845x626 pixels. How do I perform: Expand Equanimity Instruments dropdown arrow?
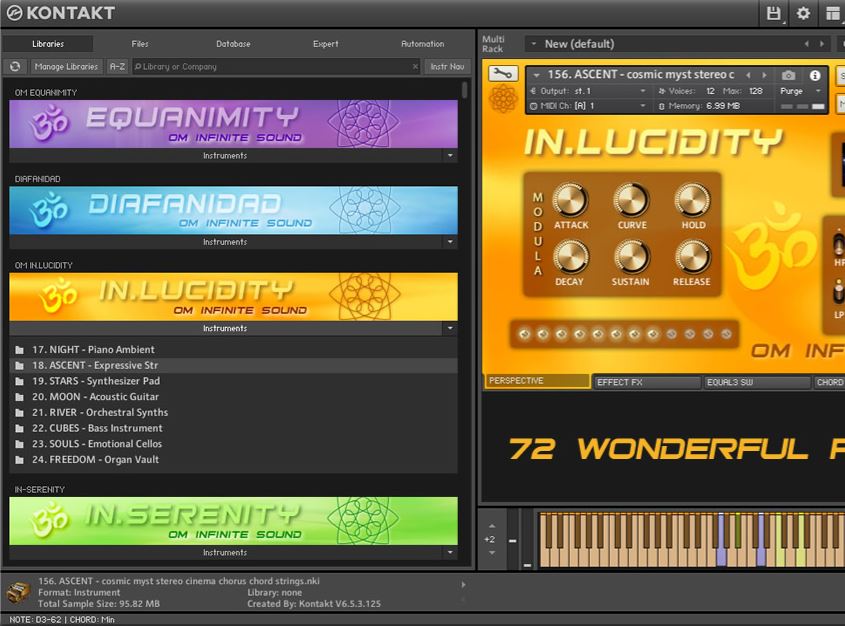point(450,156)
